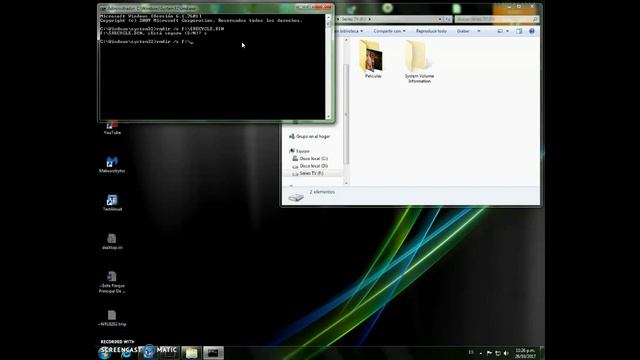Open the volume speaker tray icon

coord(506,353)
